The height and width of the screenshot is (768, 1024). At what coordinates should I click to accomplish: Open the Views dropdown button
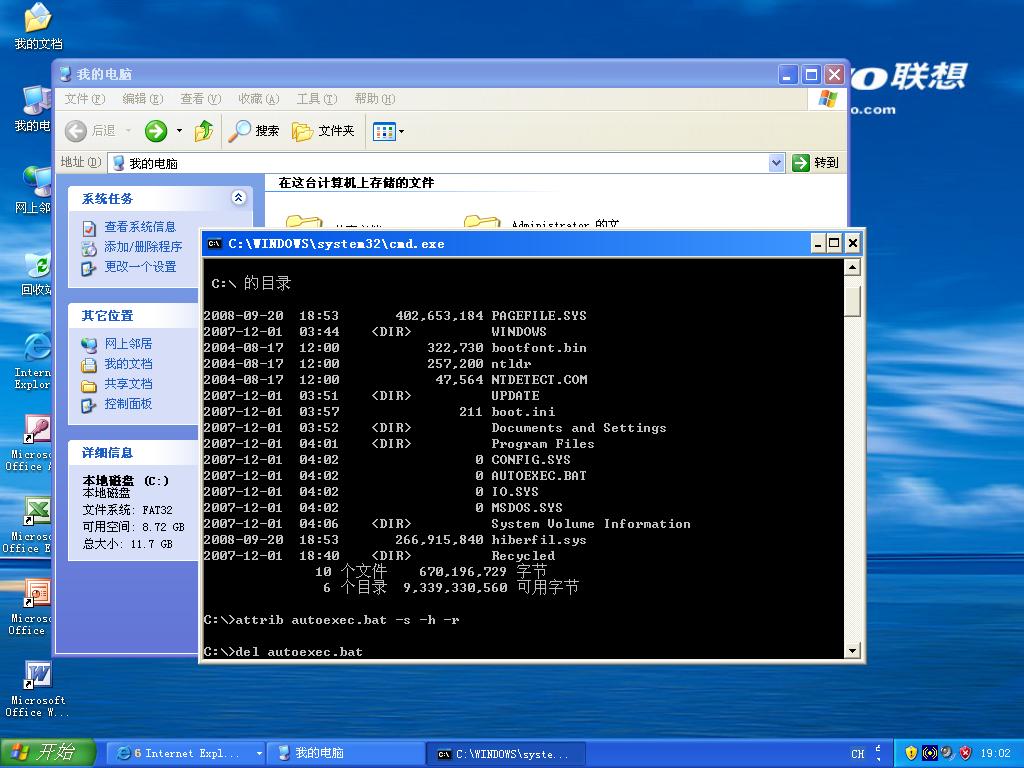click(x=388, y=131)
